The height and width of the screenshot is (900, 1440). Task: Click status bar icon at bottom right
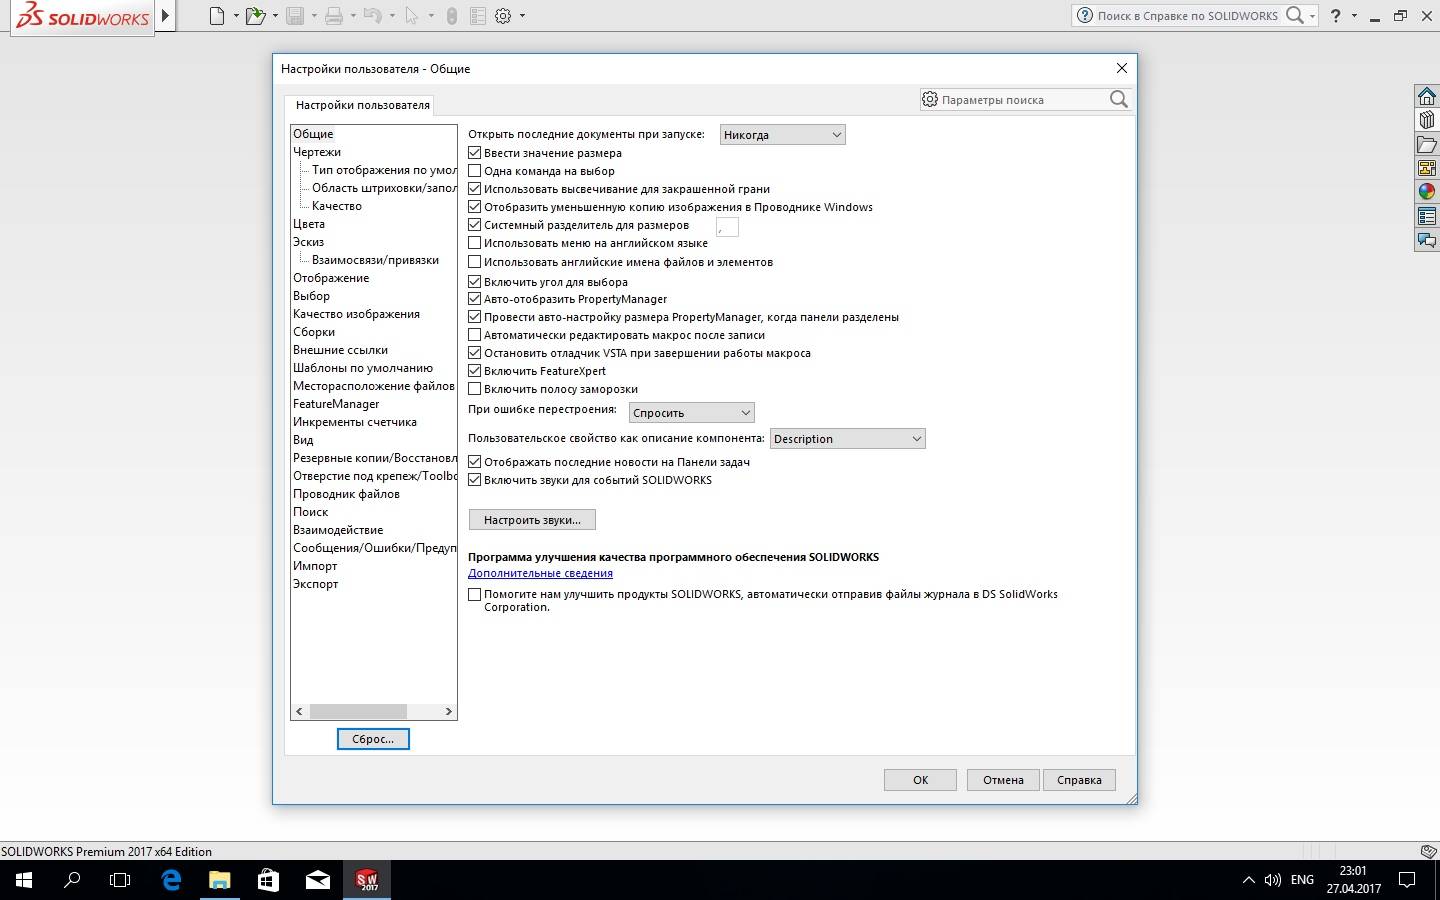tap(1429, 851)
